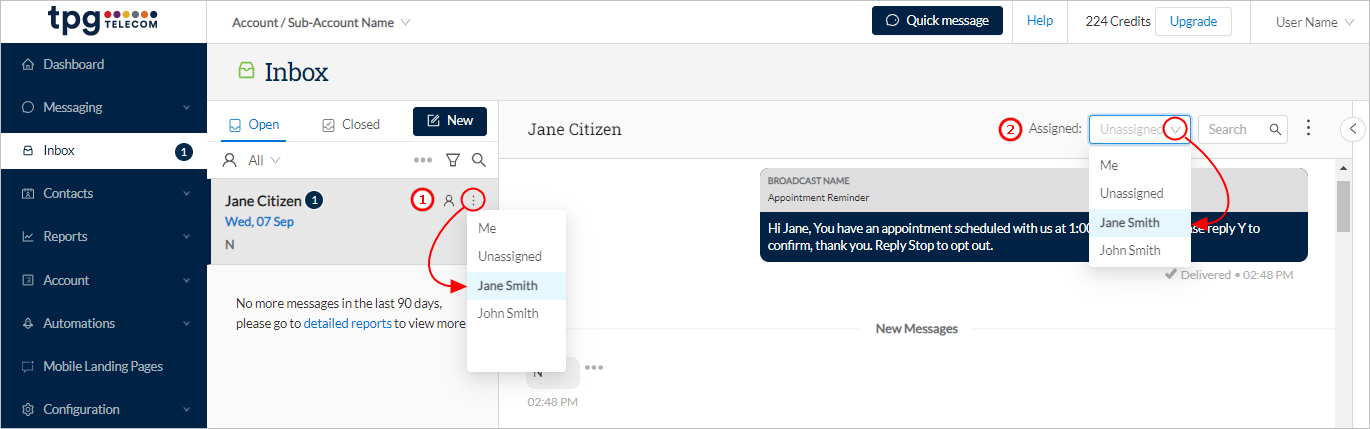Select John Smith in the Assigned dropdown list

click(1130, 251)
